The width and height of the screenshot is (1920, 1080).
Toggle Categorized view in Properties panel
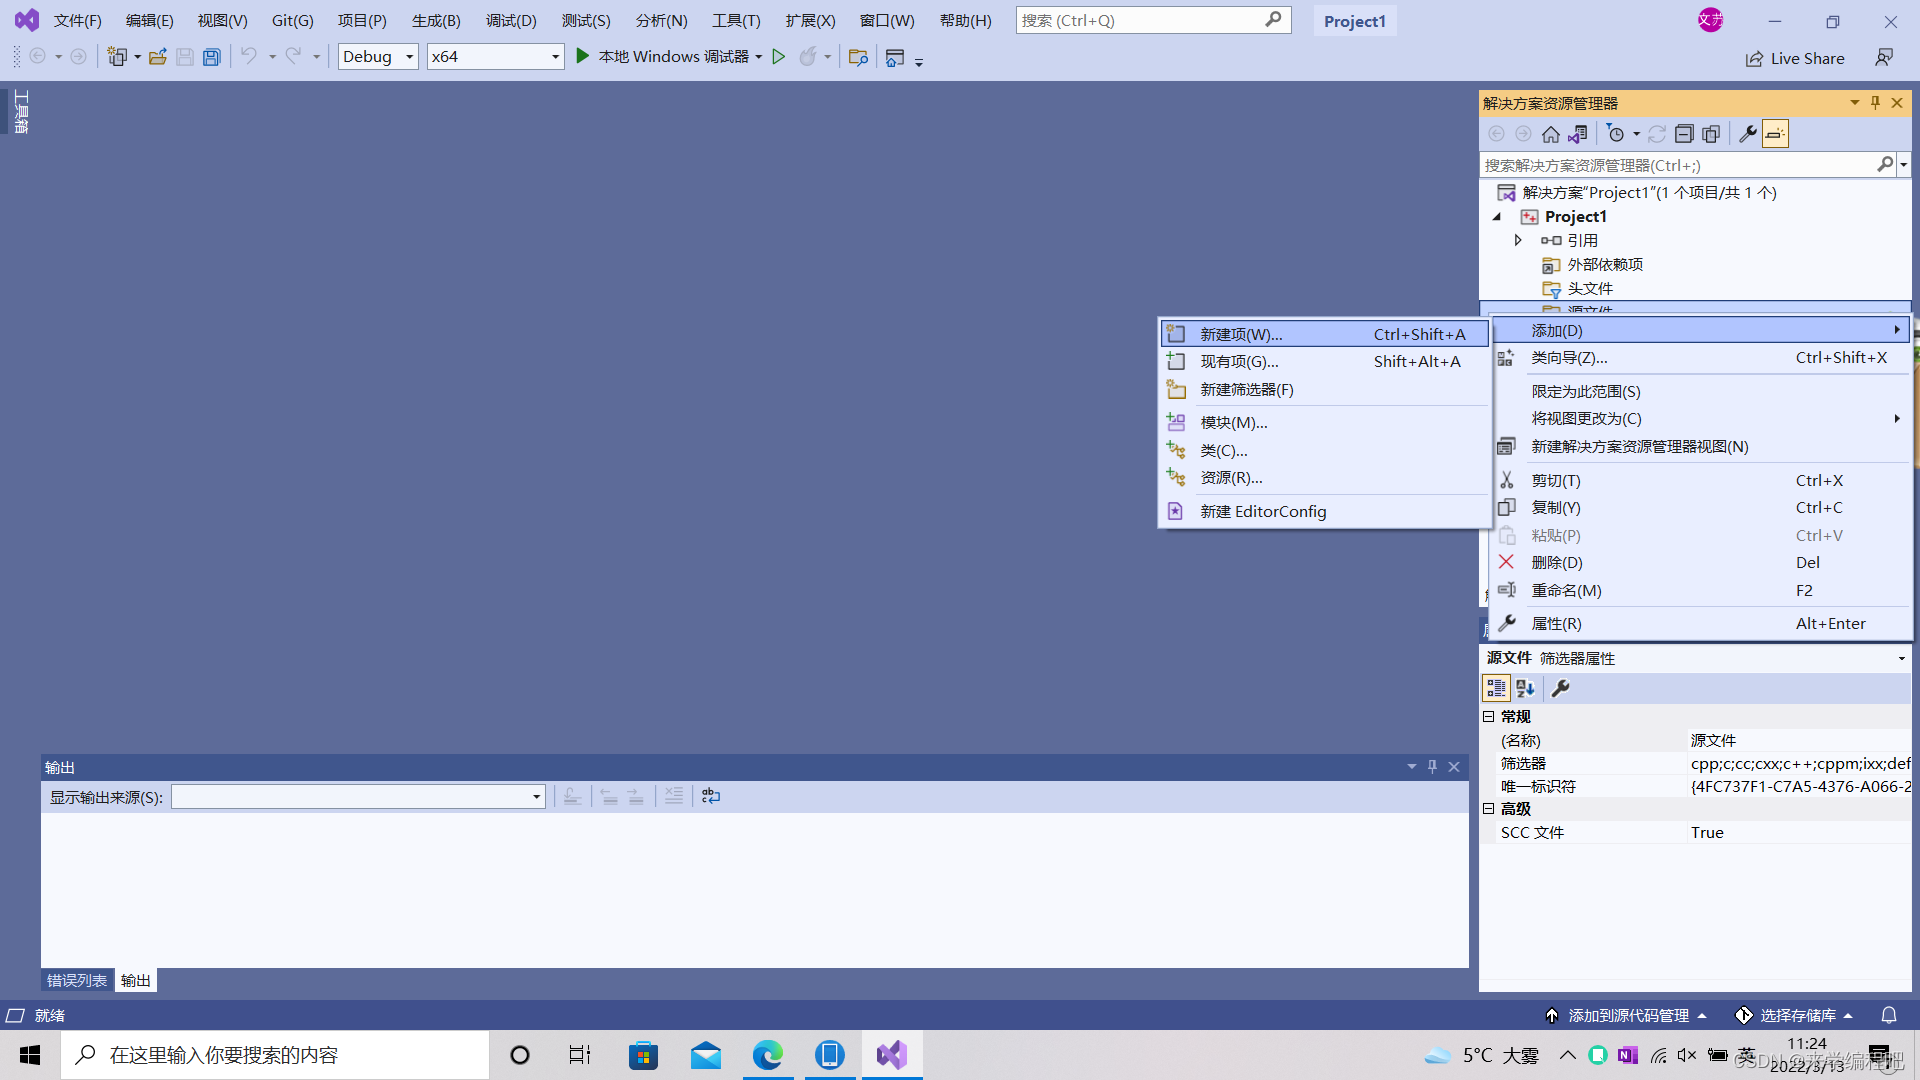coord(1496,688)
